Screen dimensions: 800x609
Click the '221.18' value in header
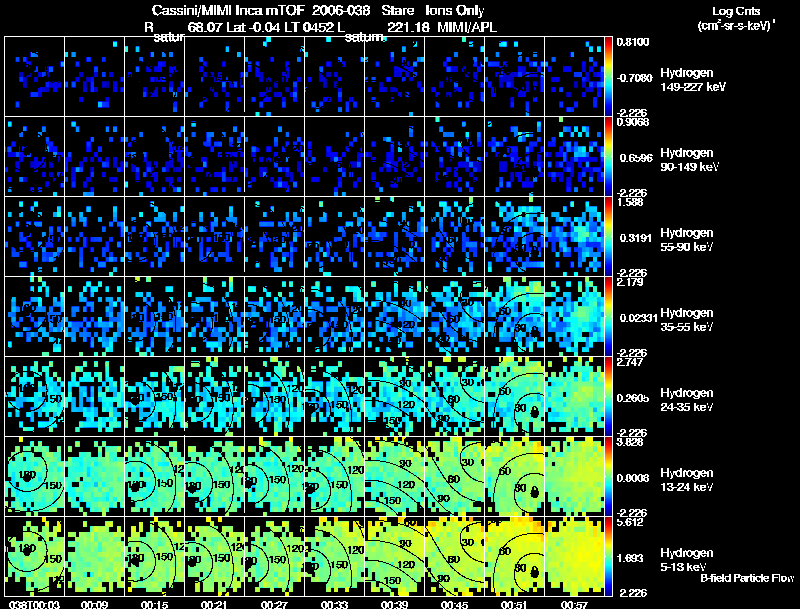point(408,28)
